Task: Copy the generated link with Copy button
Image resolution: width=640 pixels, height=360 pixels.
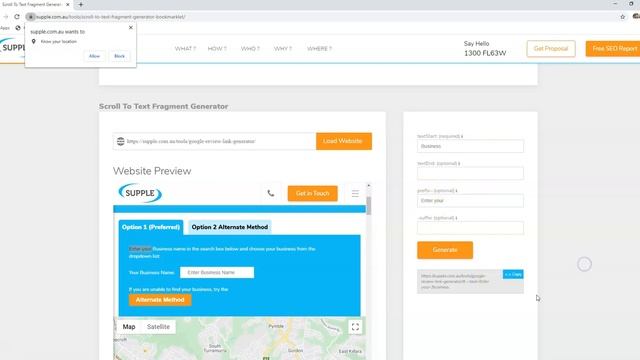Action: tap(513, 274)
